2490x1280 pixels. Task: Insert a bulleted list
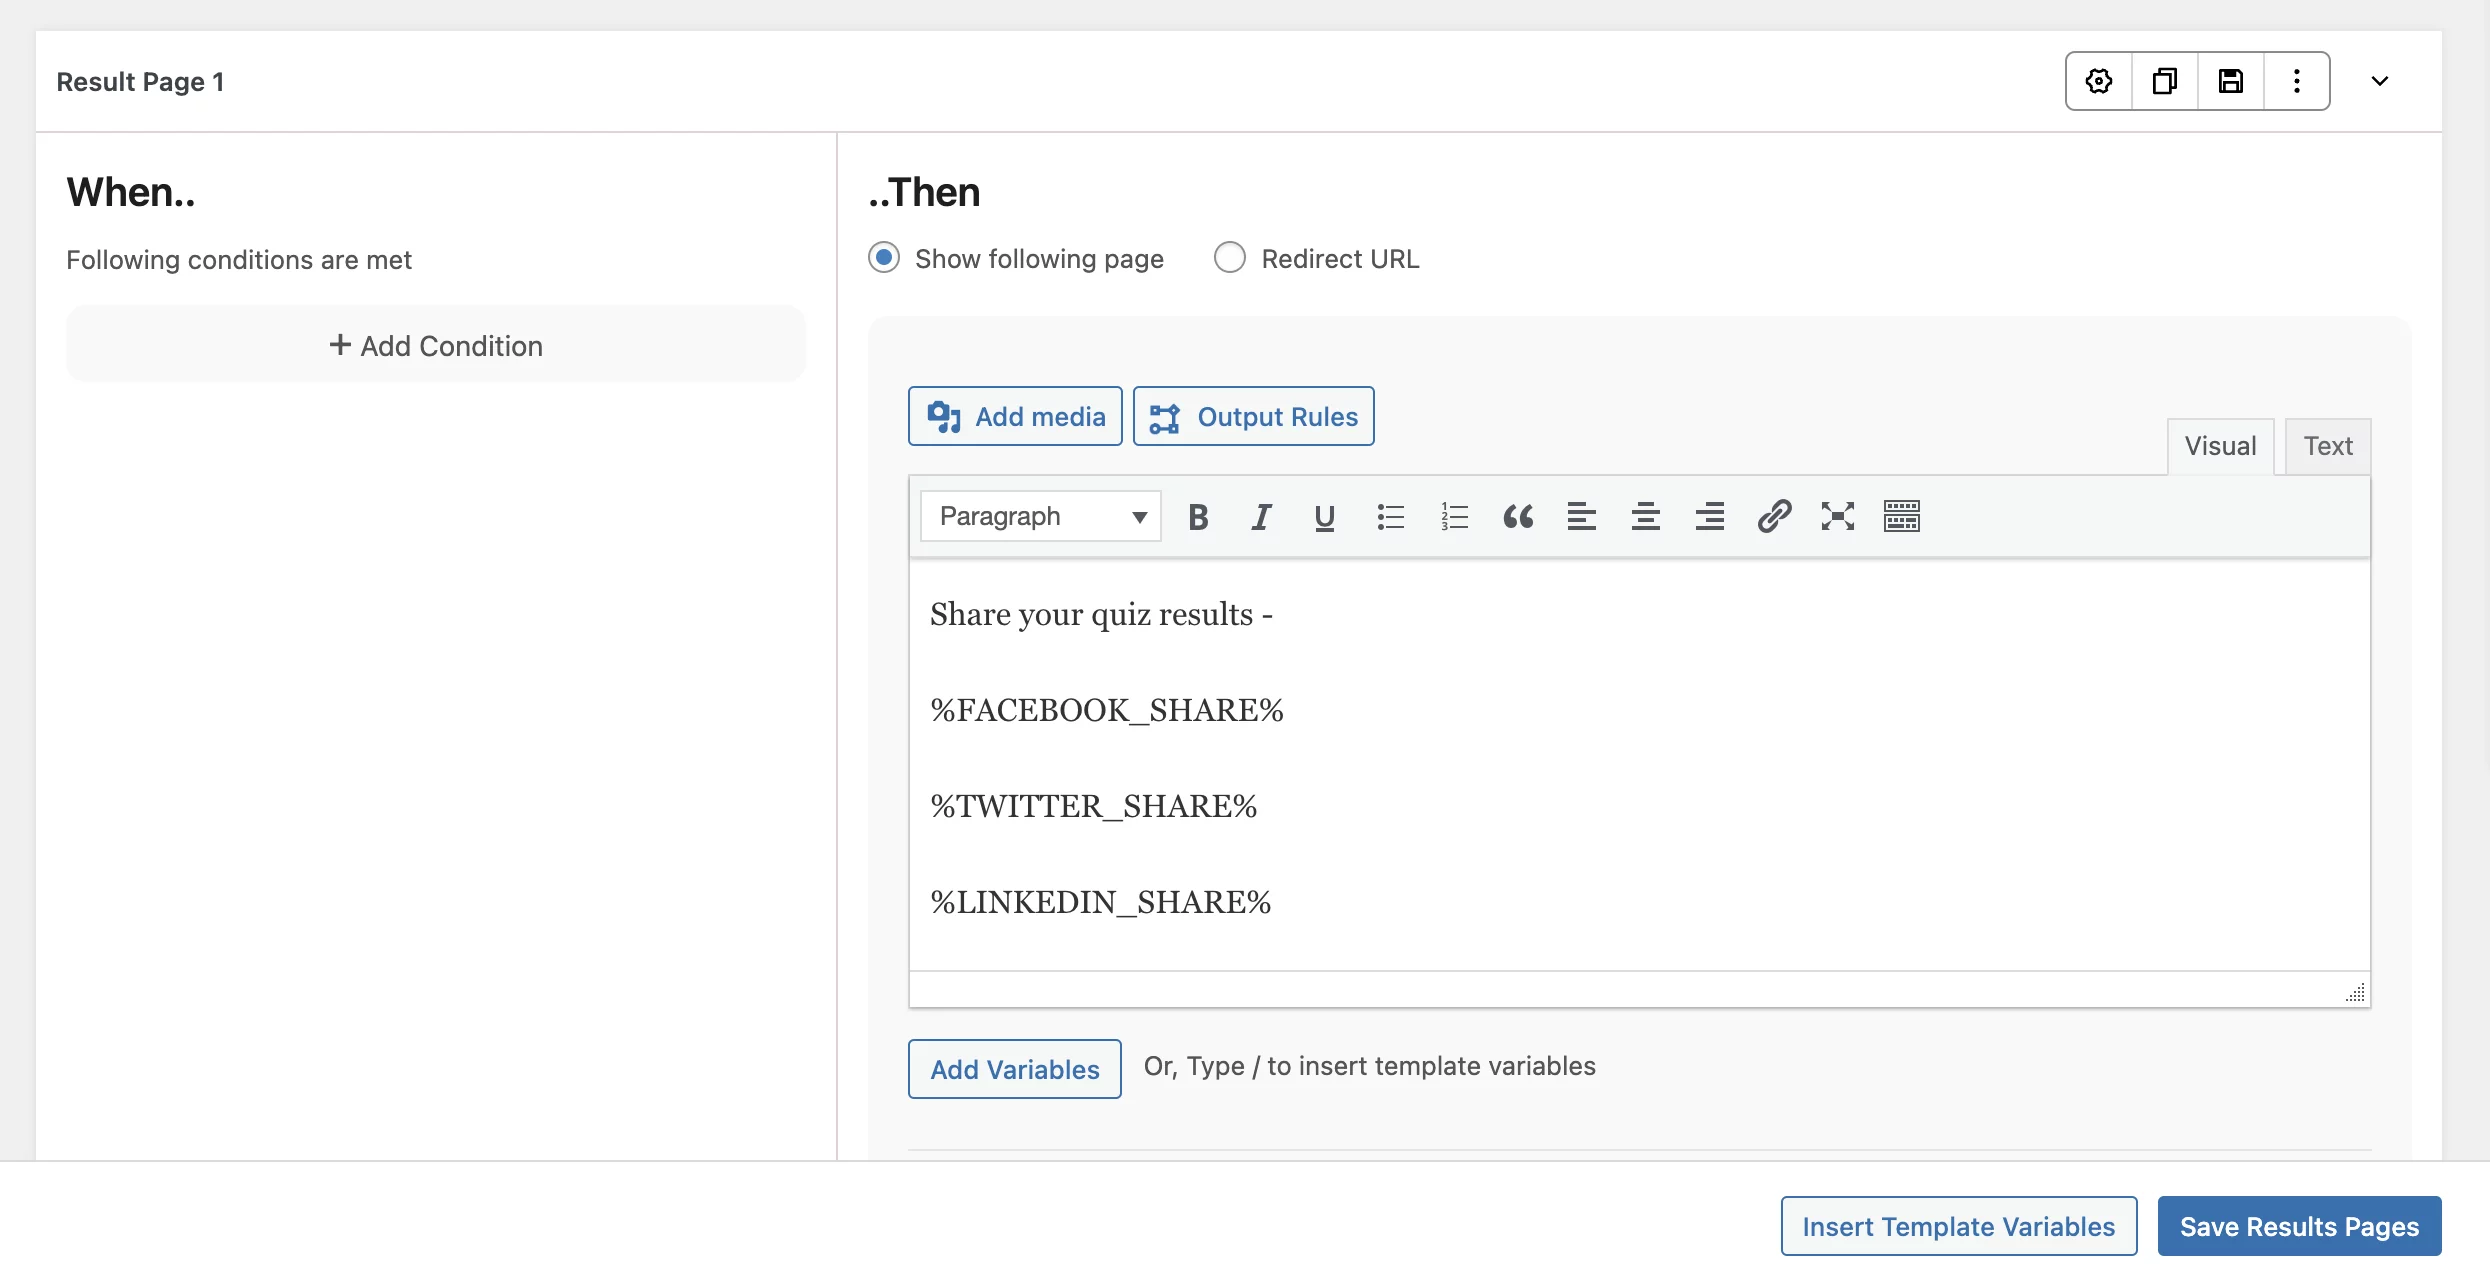(x=1390, y=517)
